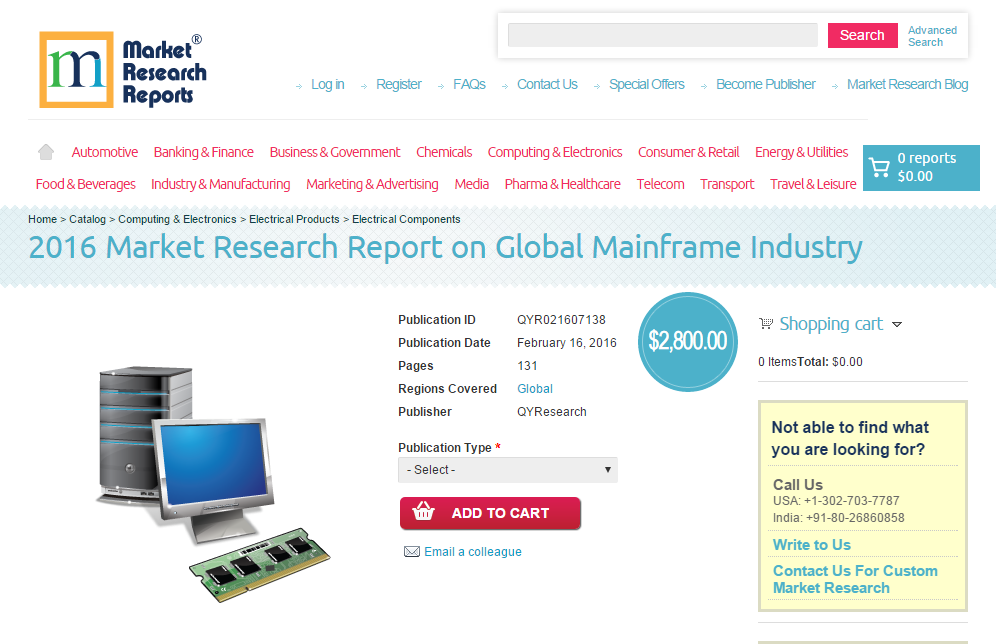Click the Search button
Screen dimensions: 996x644
[x=862, y=36]
